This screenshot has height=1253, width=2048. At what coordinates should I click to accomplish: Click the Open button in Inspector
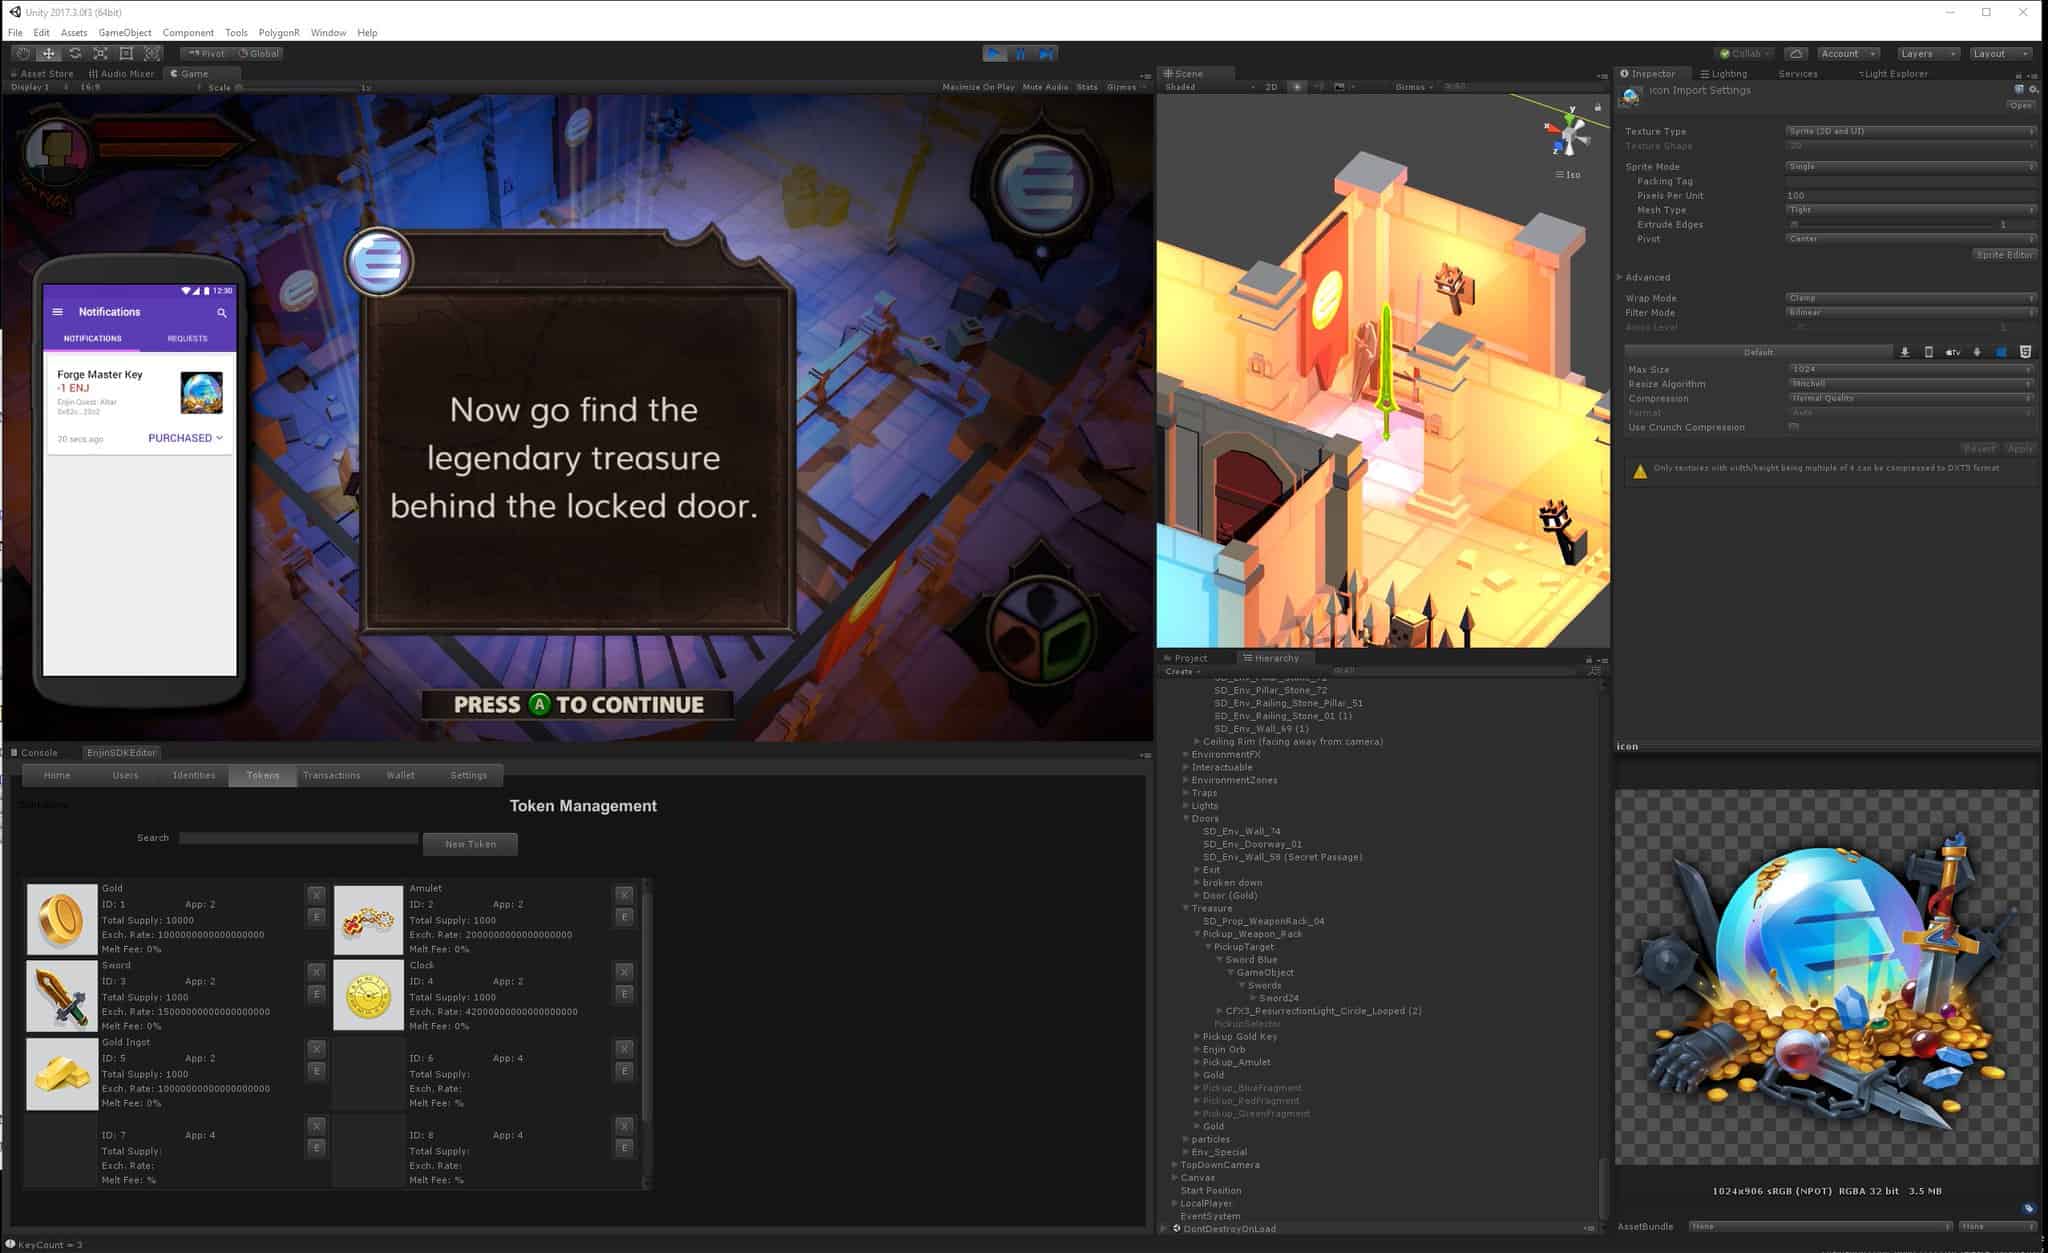point(2020,105)
